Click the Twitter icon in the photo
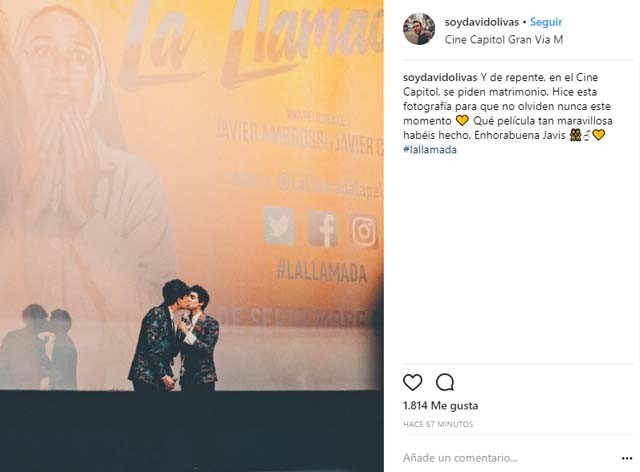 279,225
